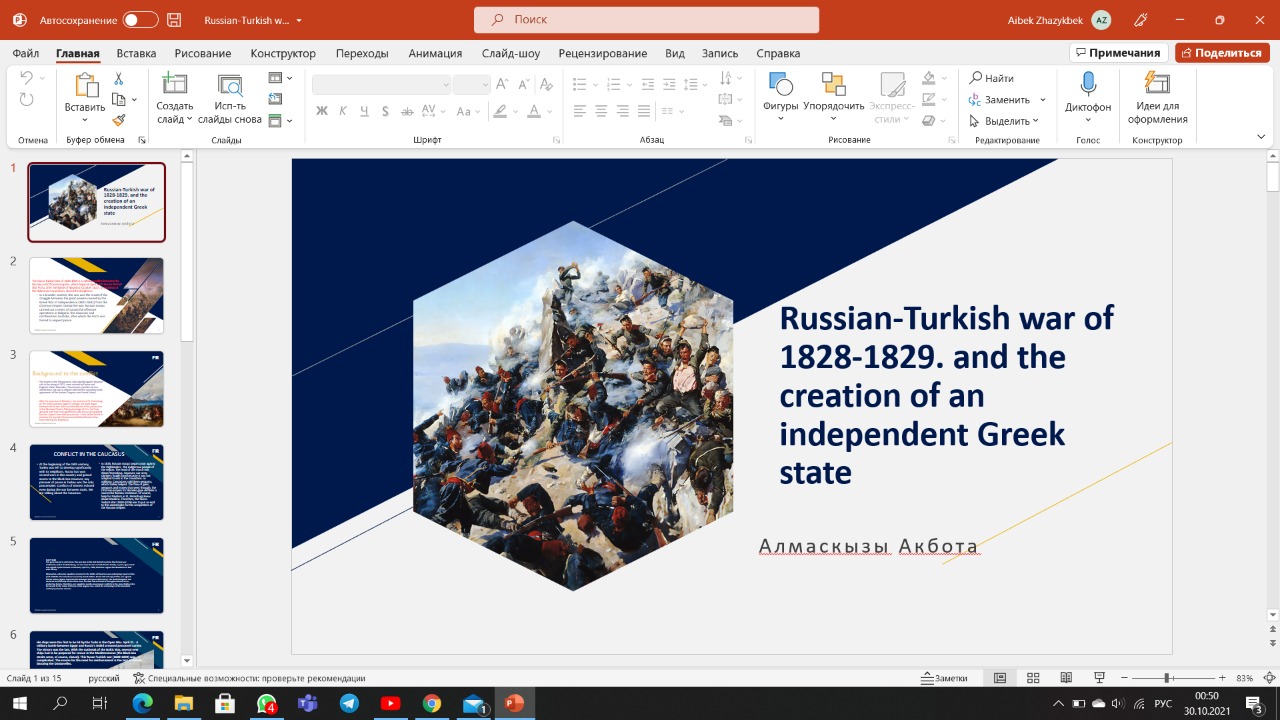Open the Telegram taskbar icon
Viewport: 1280px width, 720px height.
point(349,704)
